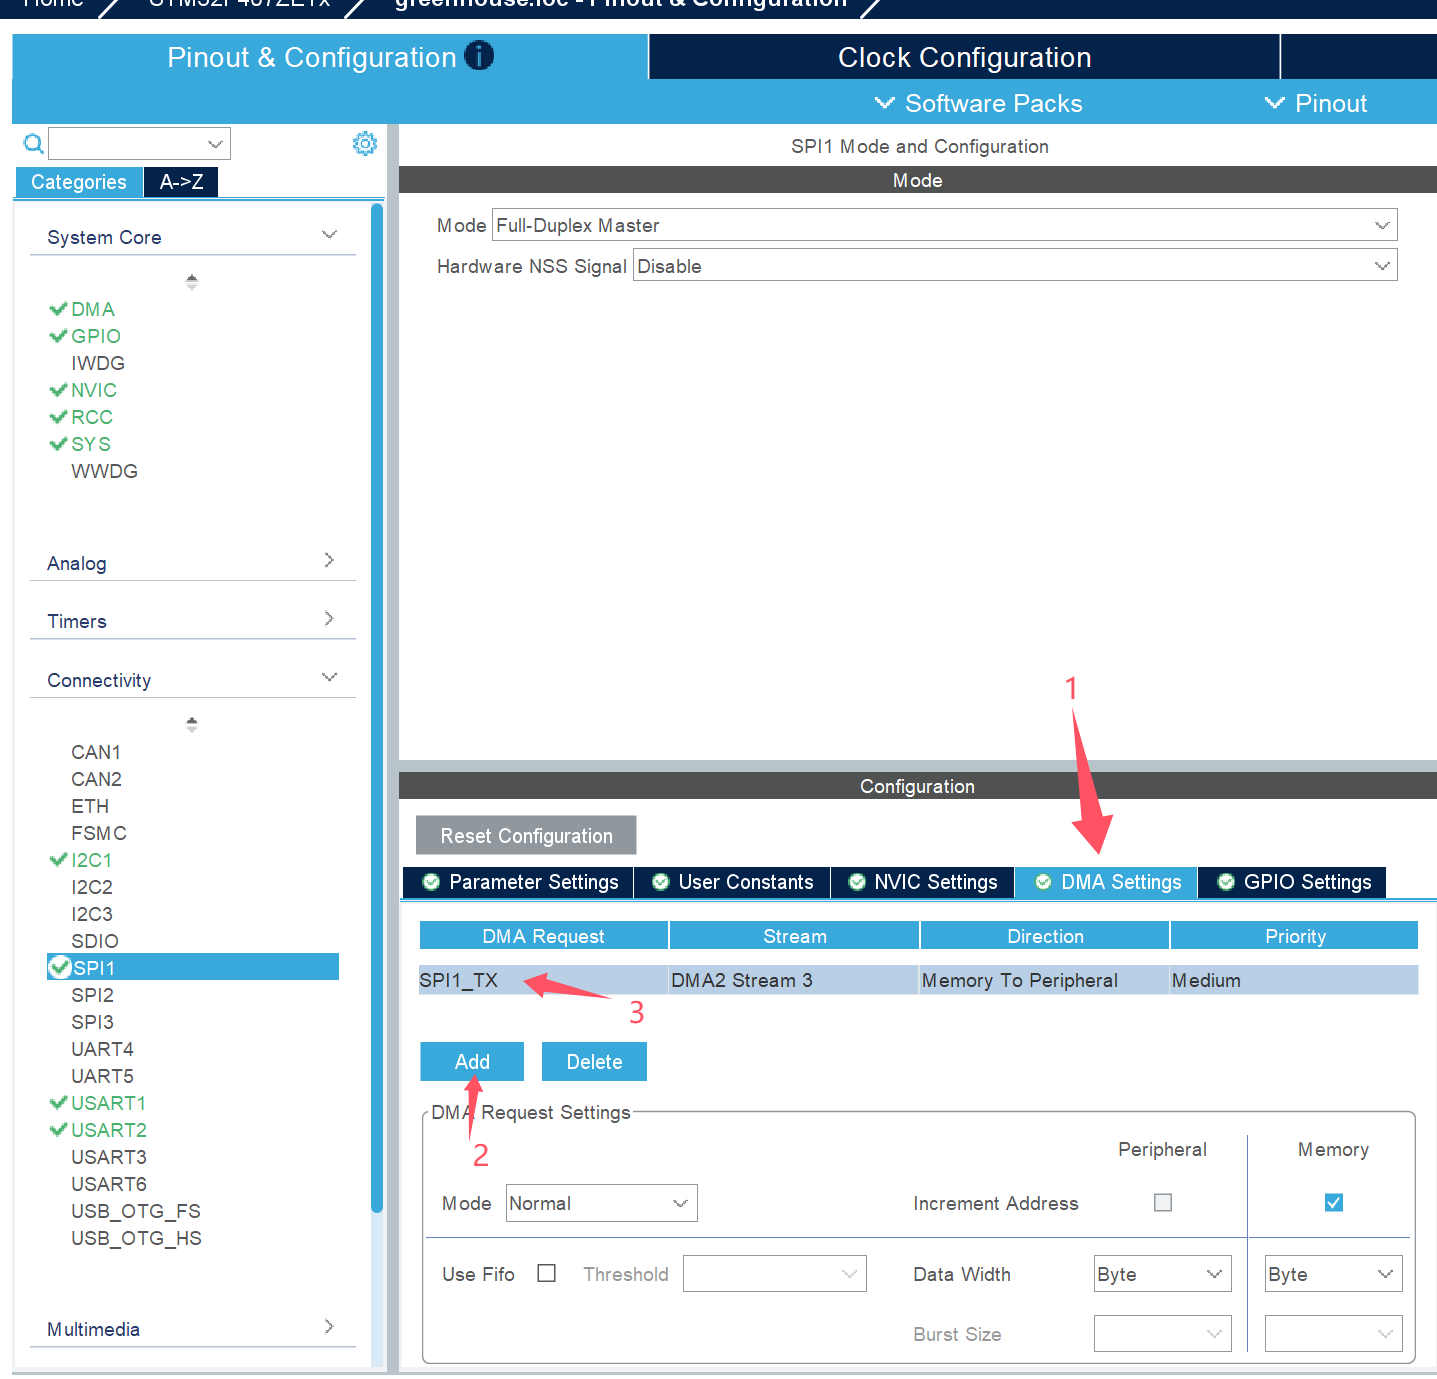Click the Software Packs chevron icon
Screen dimensions: 1437x1379
(884, 103)
